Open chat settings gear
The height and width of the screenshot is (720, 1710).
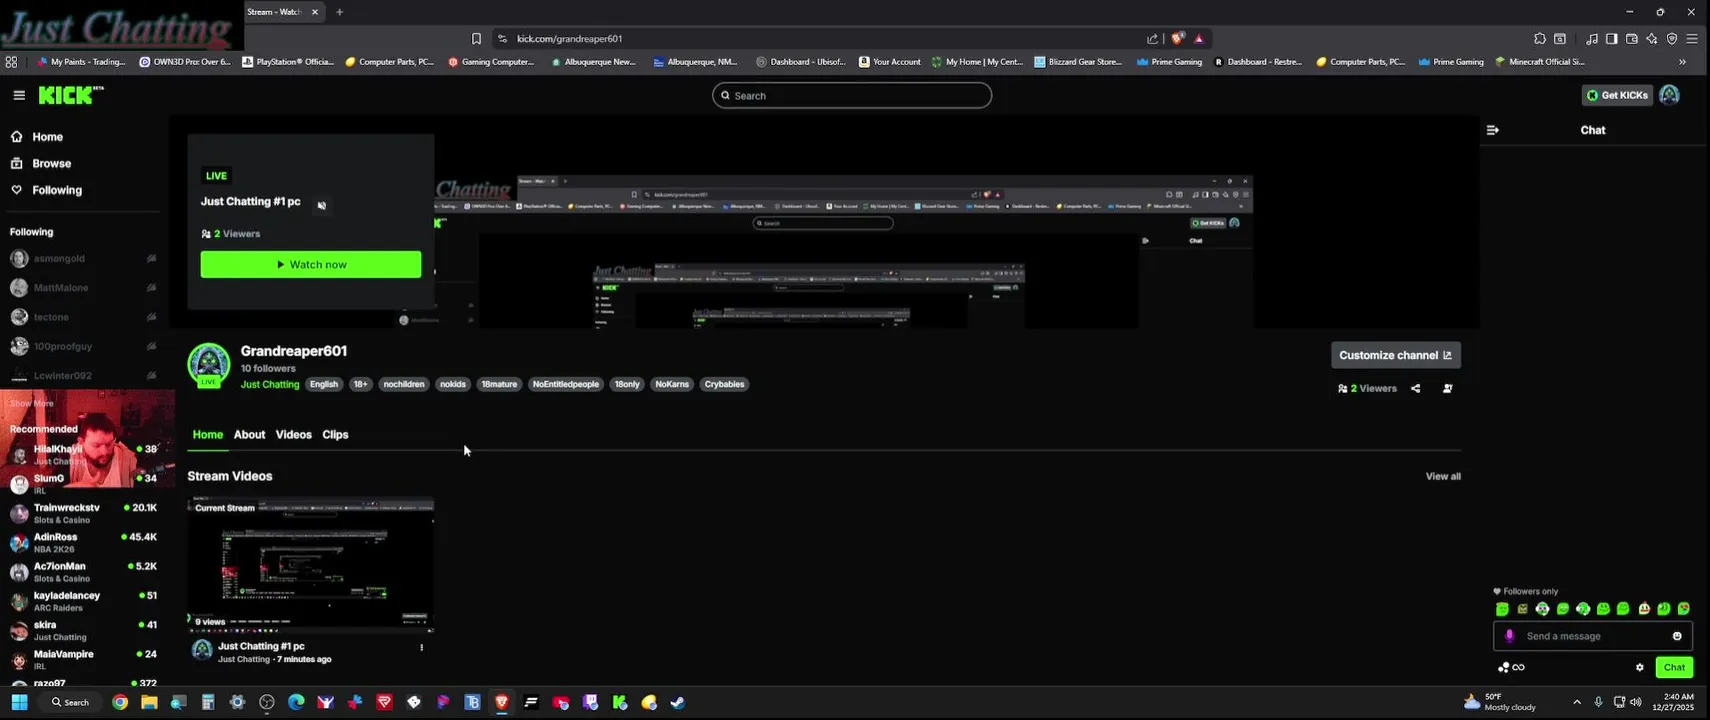tap(1639, 667)
